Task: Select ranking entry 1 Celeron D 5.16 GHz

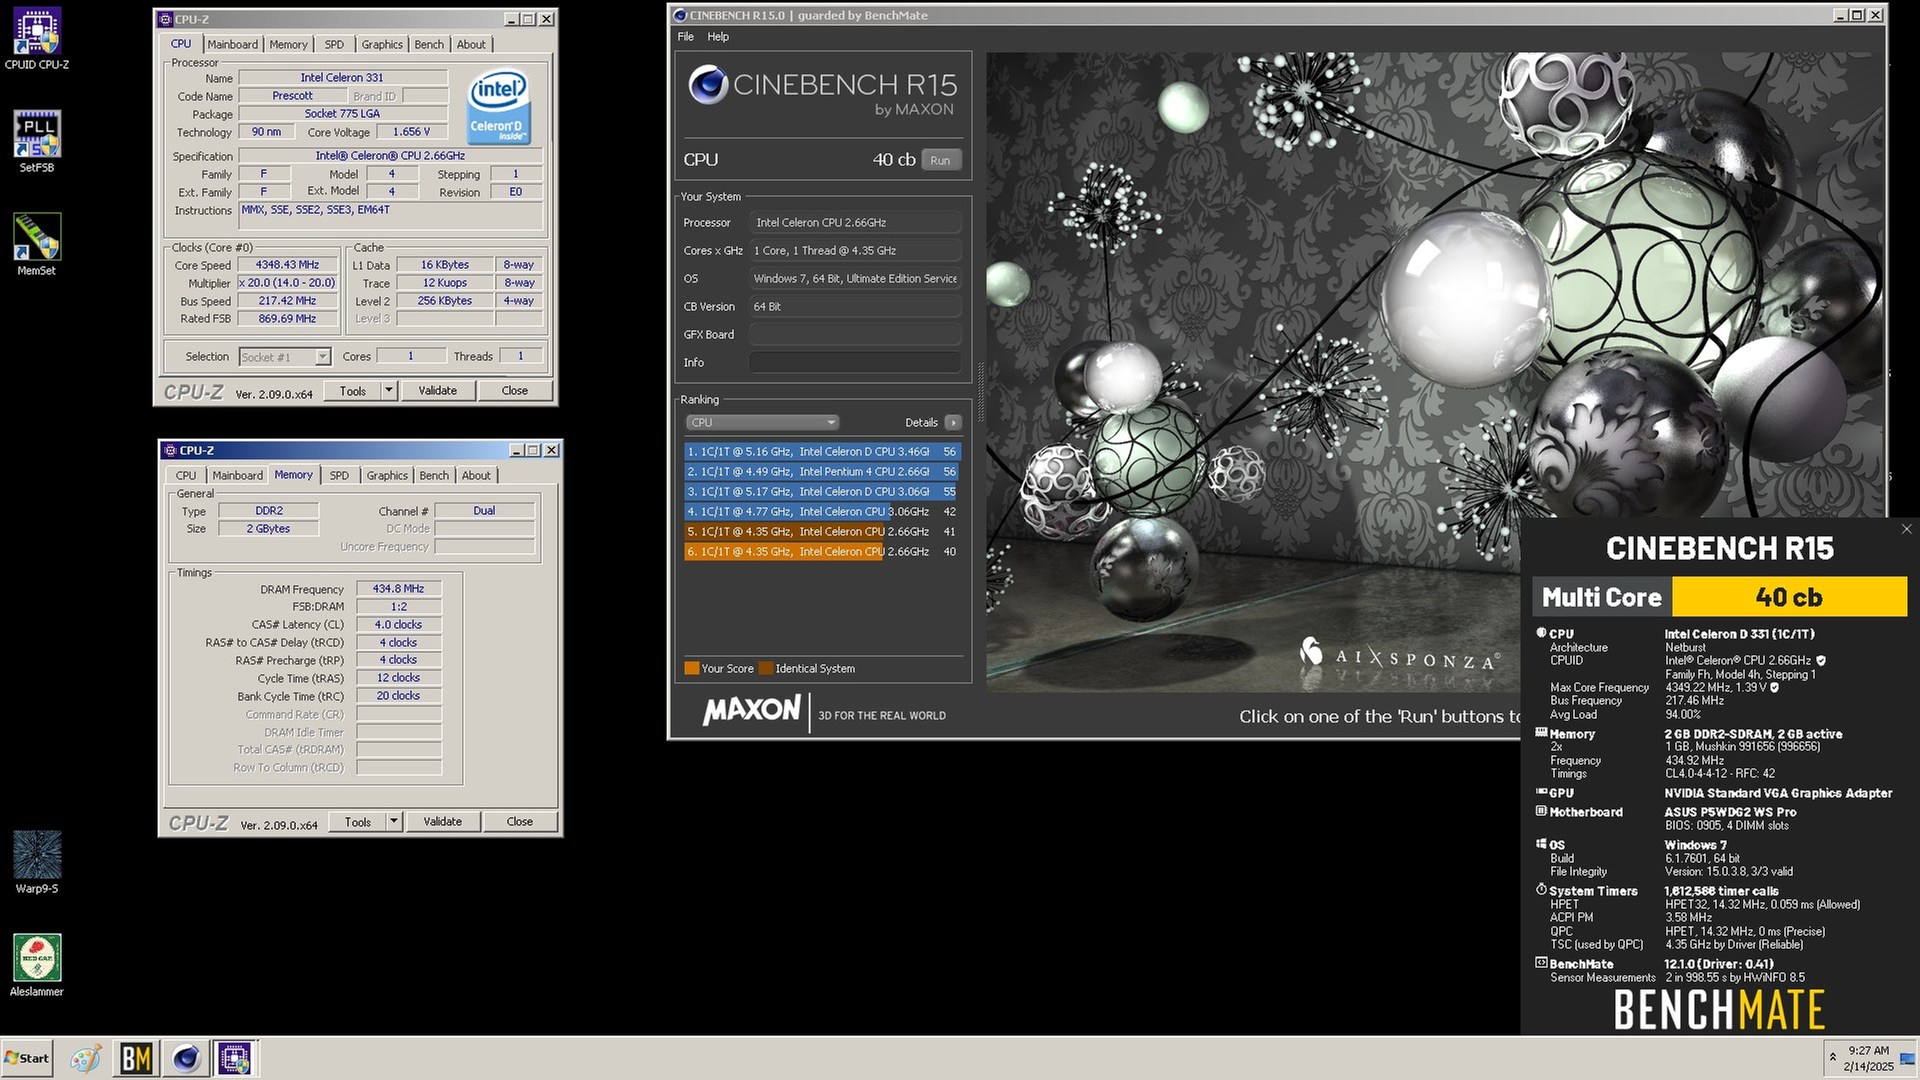Action: (822, 452)
